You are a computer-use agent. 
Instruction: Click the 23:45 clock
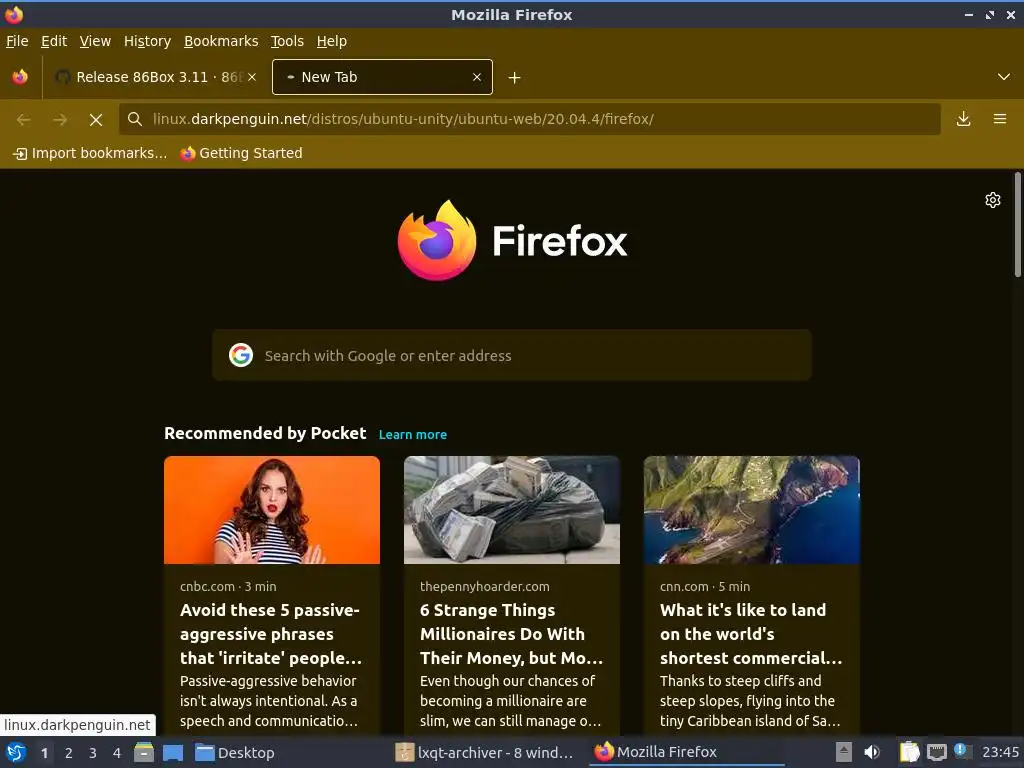[x=1000, y=752]
